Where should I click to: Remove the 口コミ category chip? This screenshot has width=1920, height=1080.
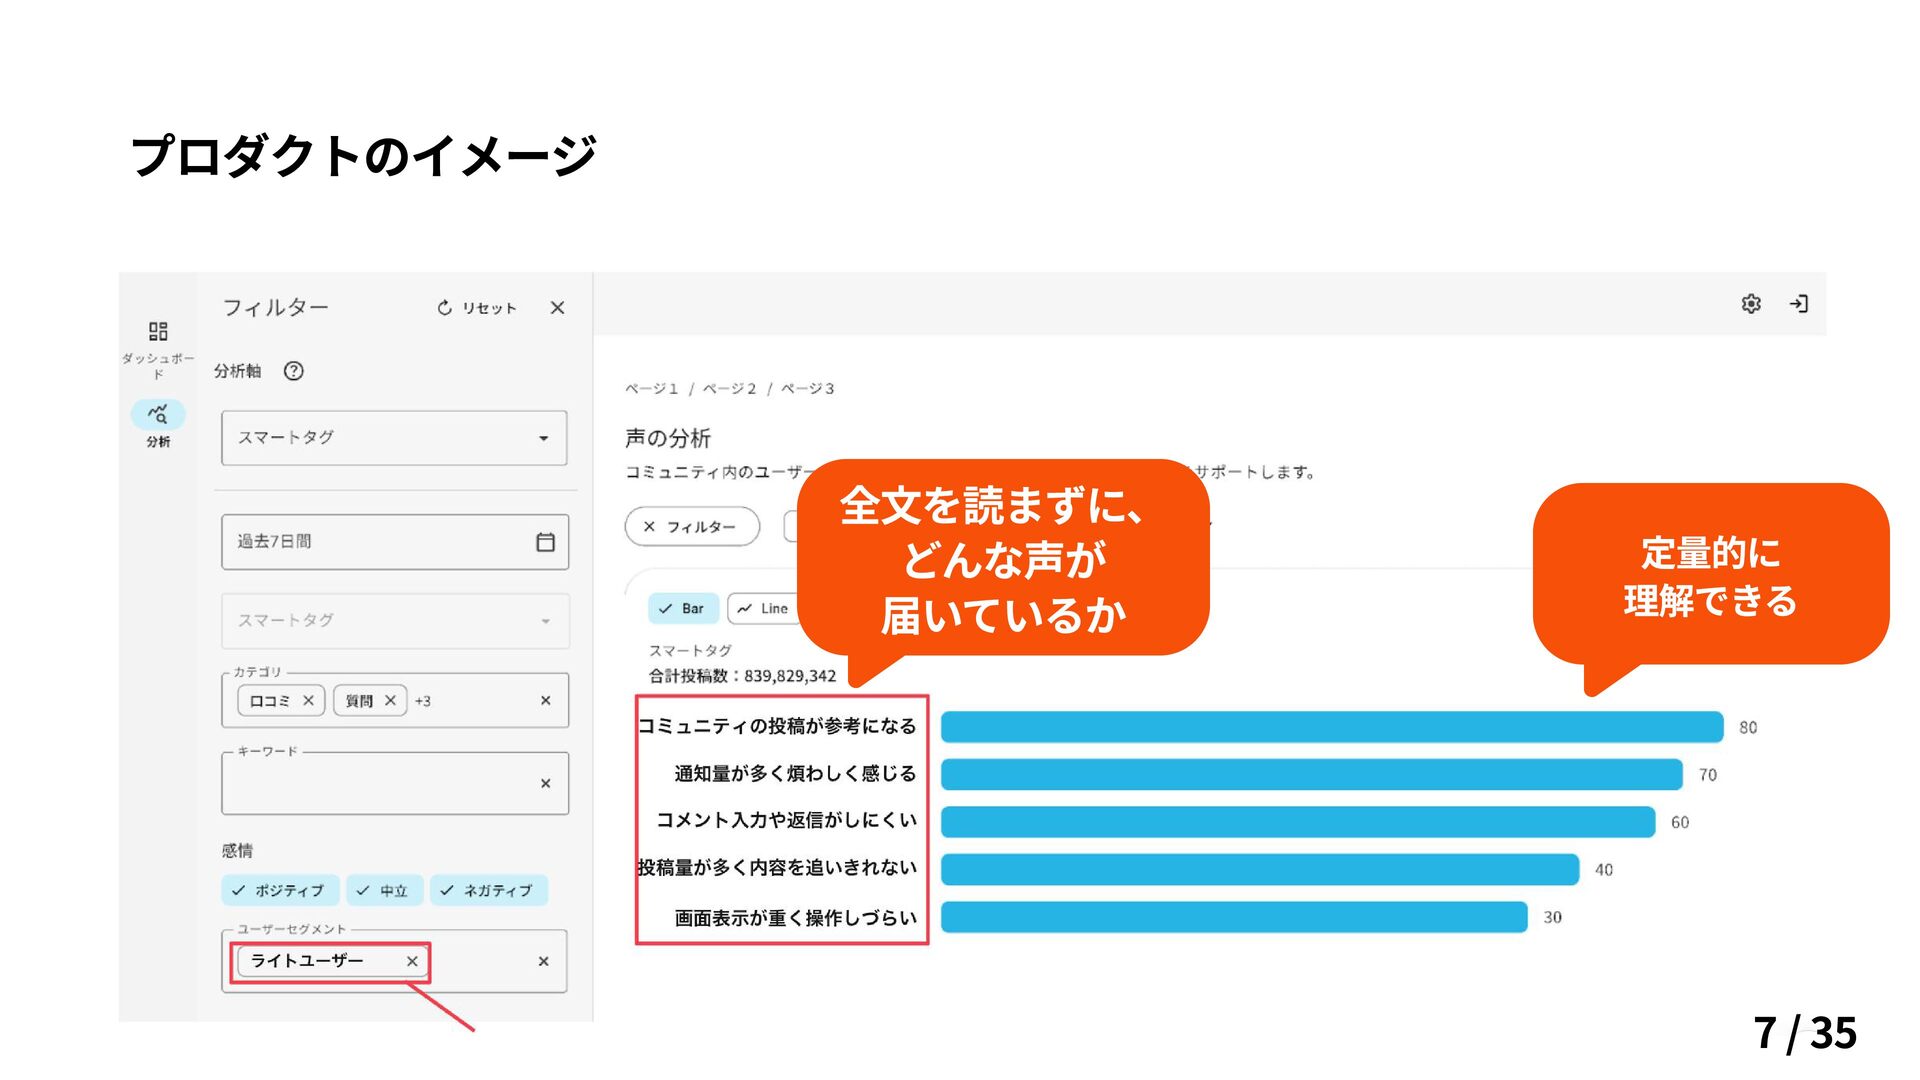point(308,701)
